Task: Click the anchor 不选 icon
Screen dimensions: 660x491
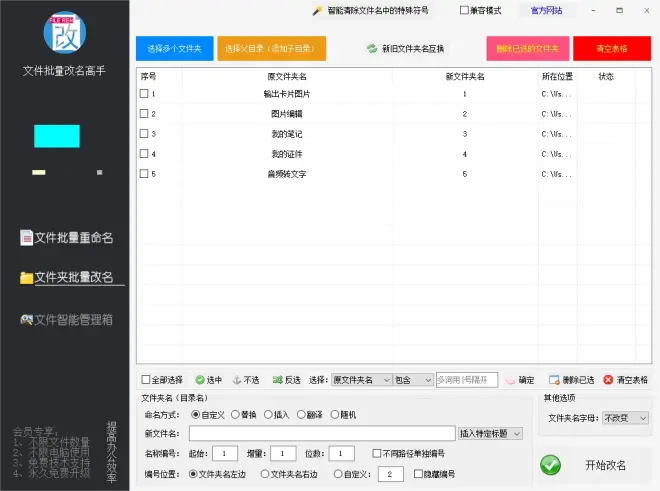Action: [x=237, y=380]
